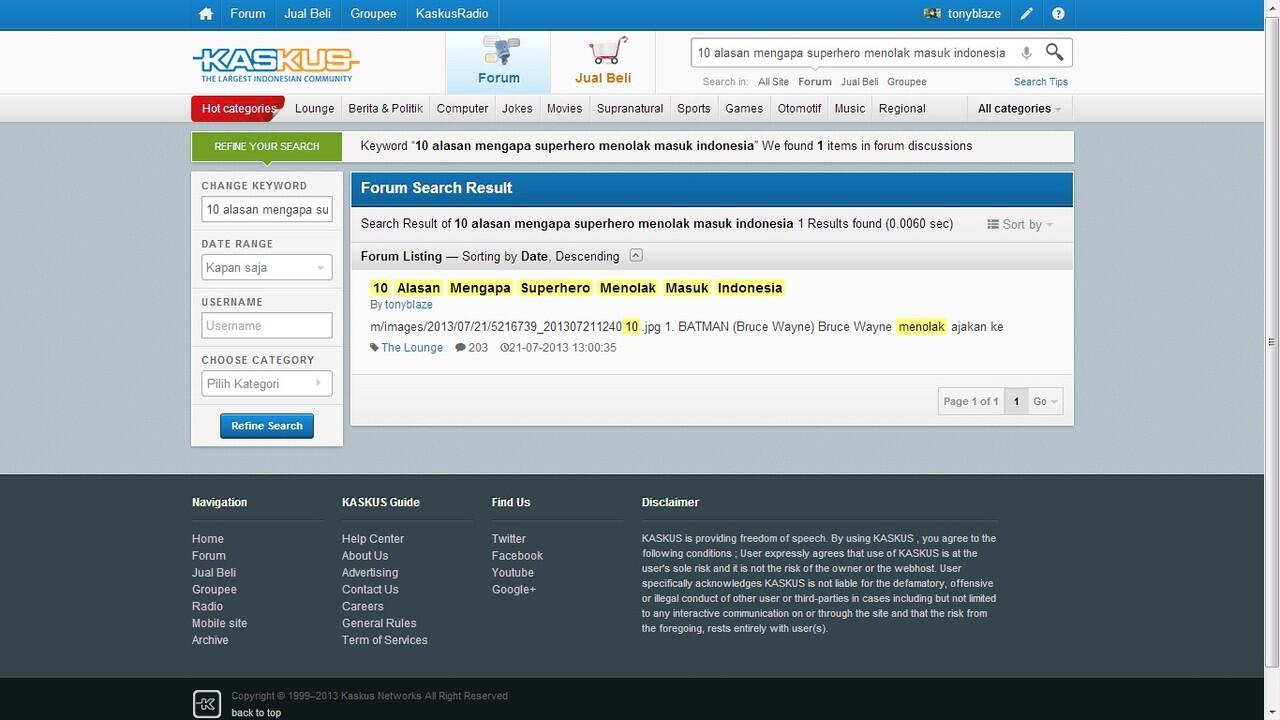Open the Go page dropdown
The image size is (1280, 720).
(x=1045, y=401)
